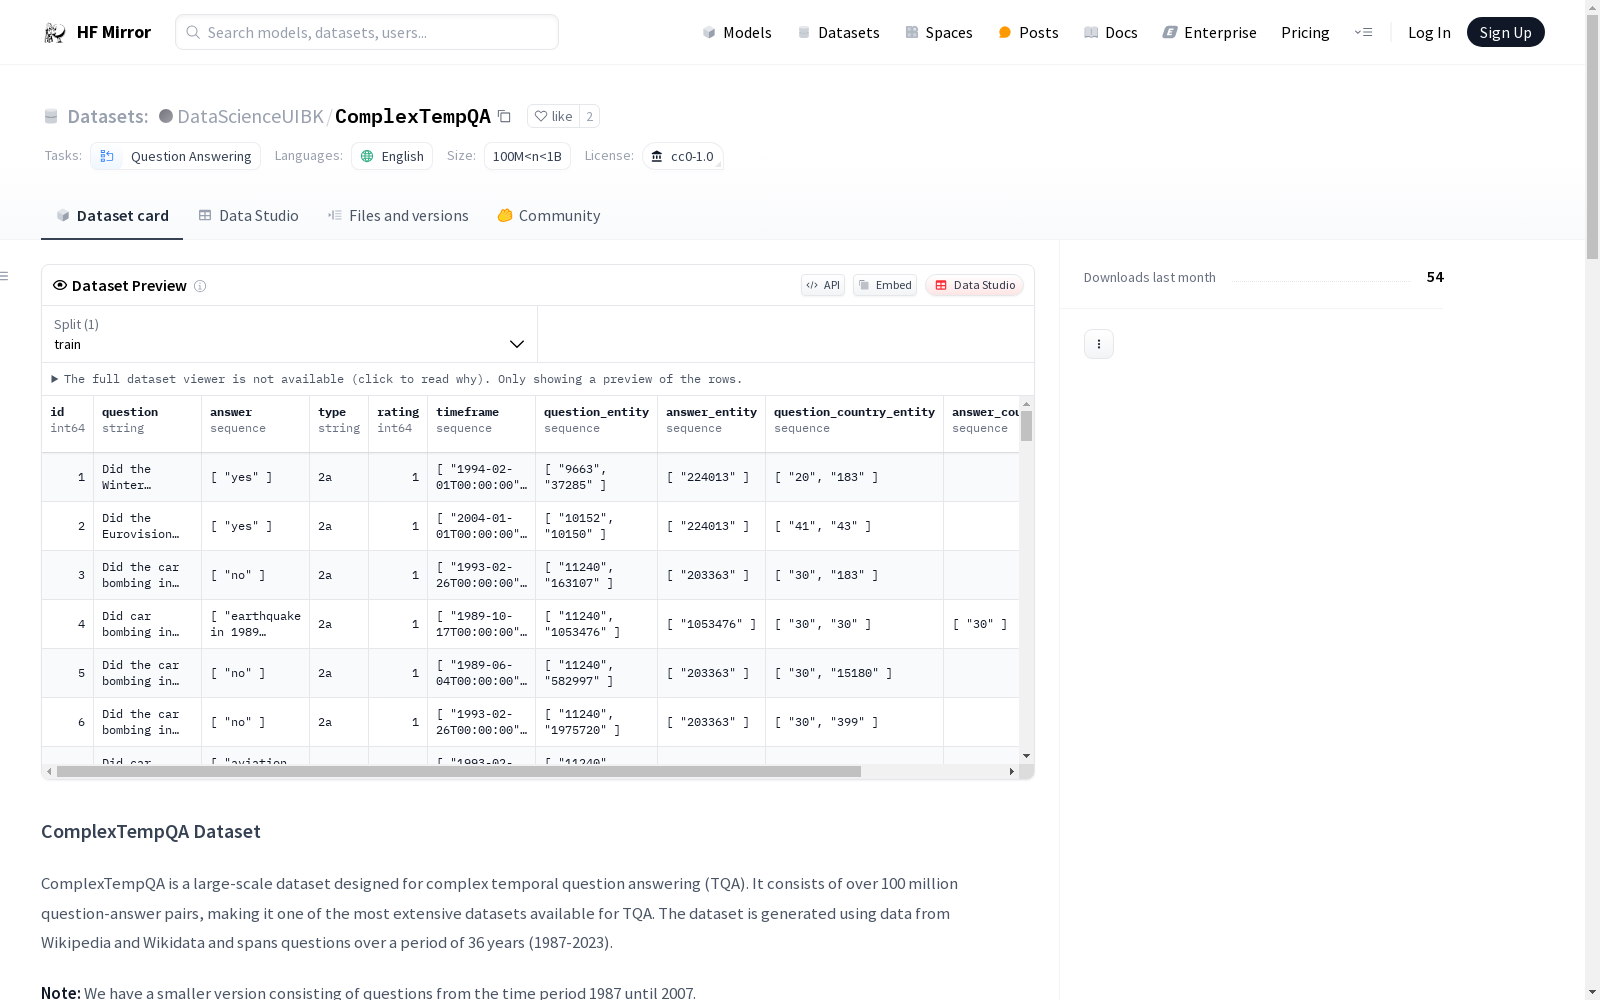Select the Dataset card tab
The height and width of the screenshot is (1000, 1600).
coord(112,216)
